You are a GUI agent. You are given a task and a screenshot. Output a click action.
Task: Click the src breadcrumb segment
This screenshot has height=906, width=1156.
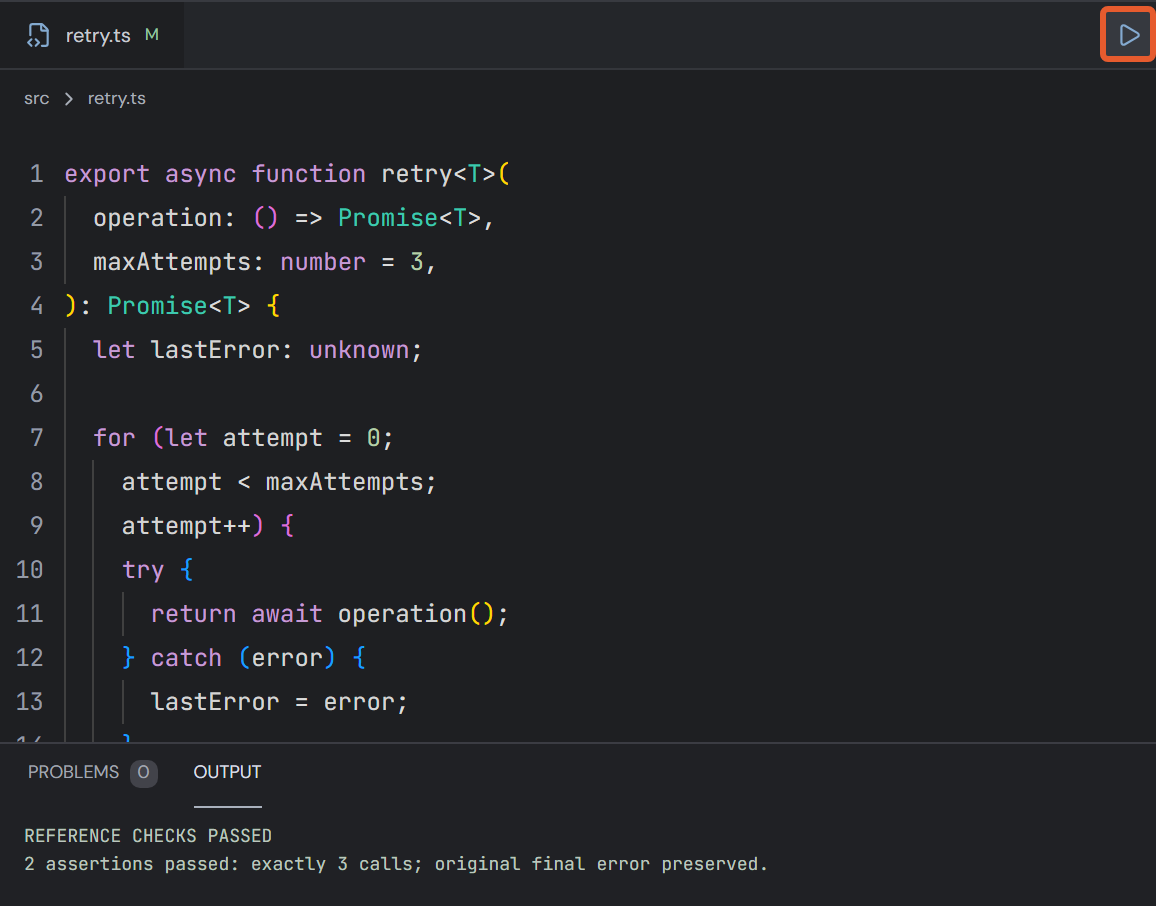pos(36,99)
